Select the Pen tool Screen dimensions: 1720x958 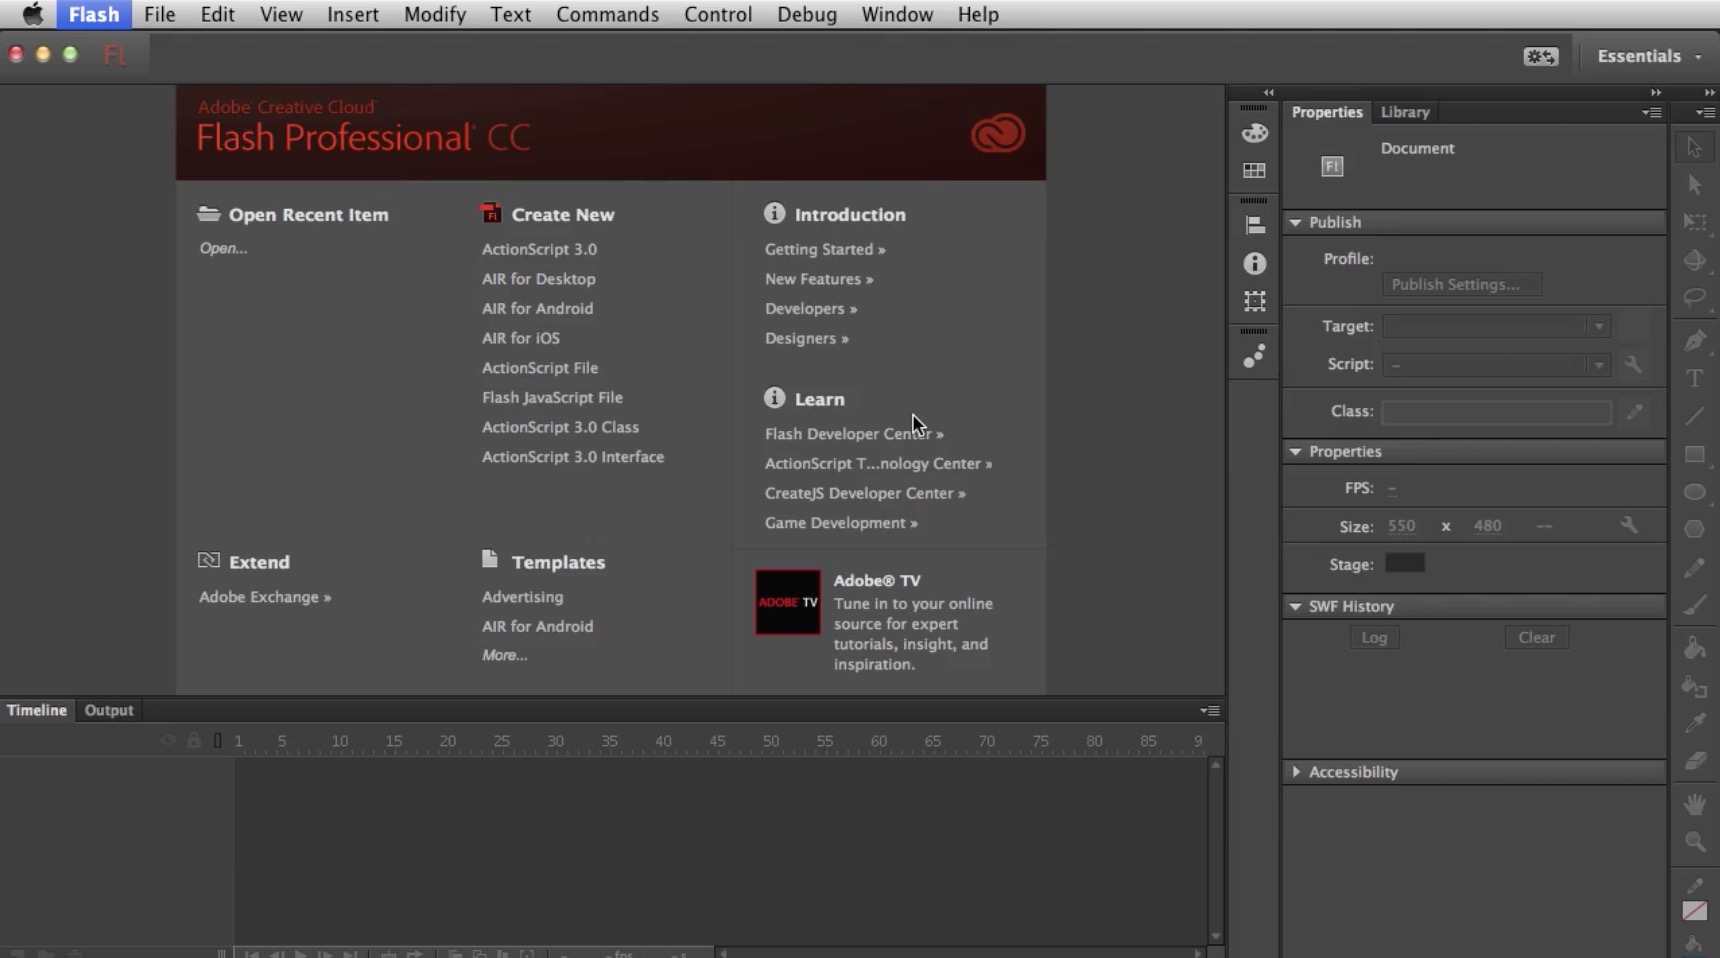point(1694,341)
